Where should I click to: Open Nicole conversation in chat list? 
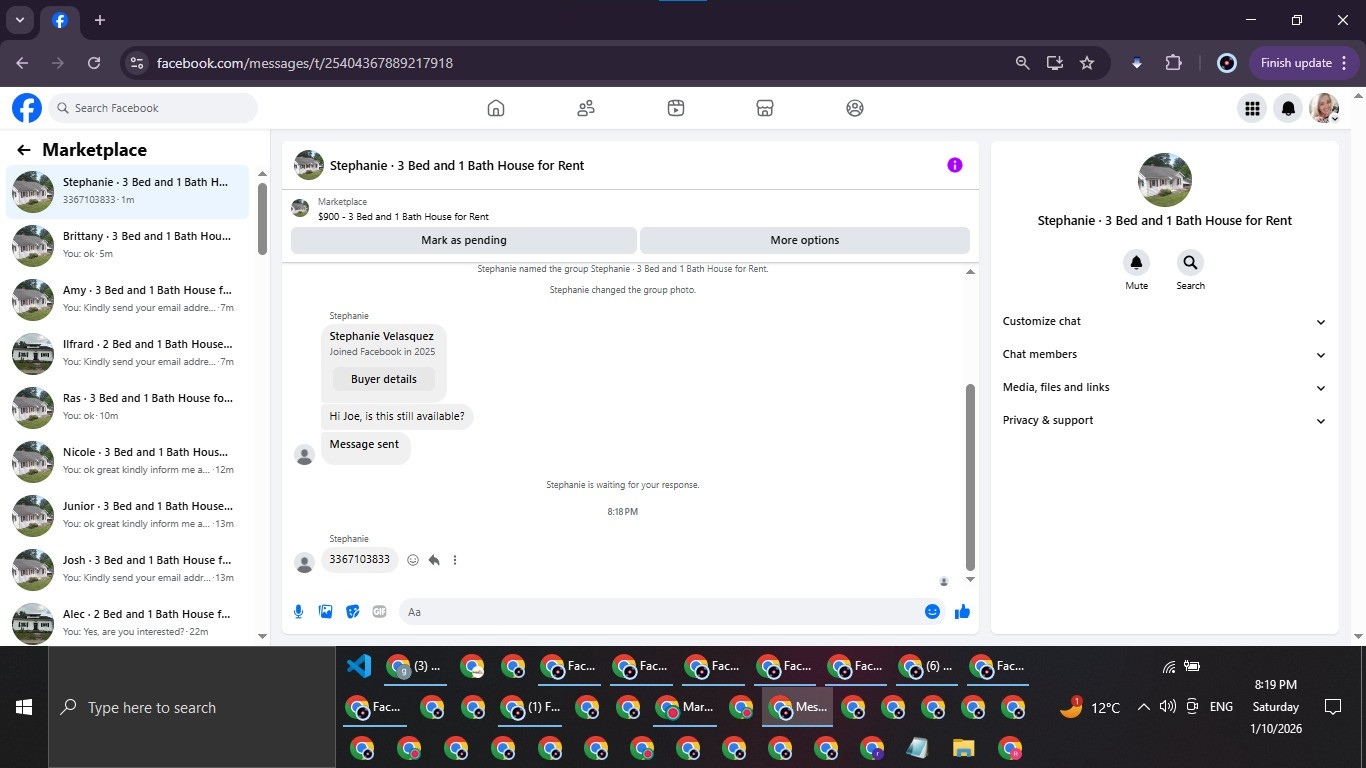[128, 461]
